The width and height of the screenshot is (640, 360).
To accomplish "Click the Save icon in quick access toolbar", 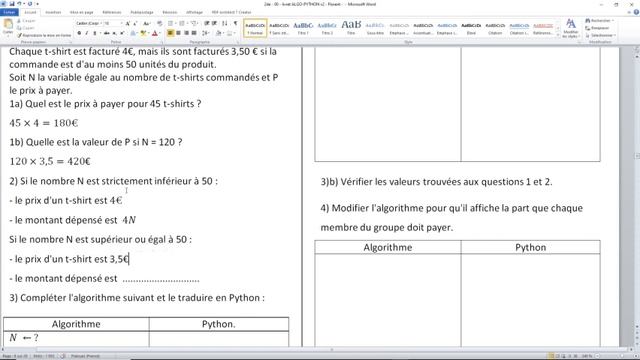I will click(11, 4).
